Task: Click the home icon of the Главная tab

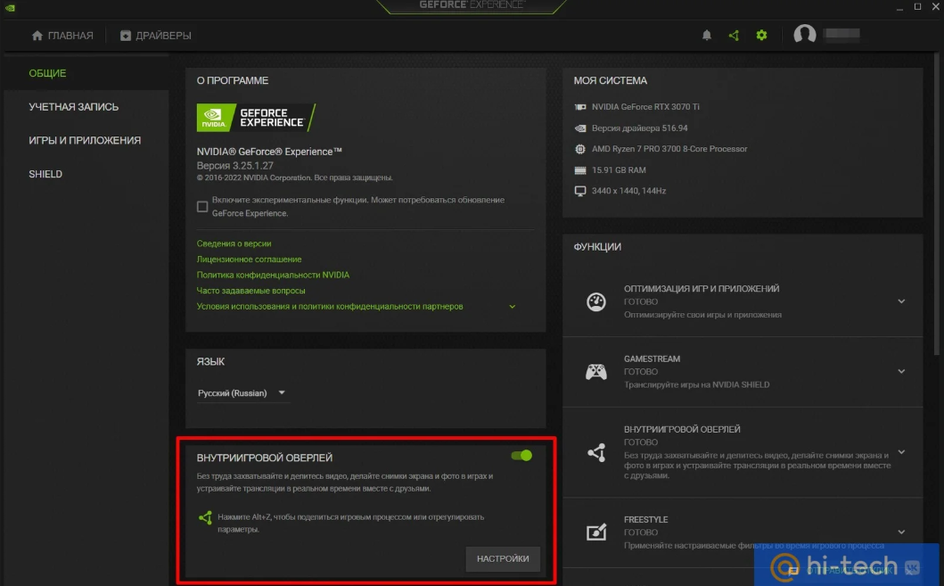Action: click(x=37, y=35)
